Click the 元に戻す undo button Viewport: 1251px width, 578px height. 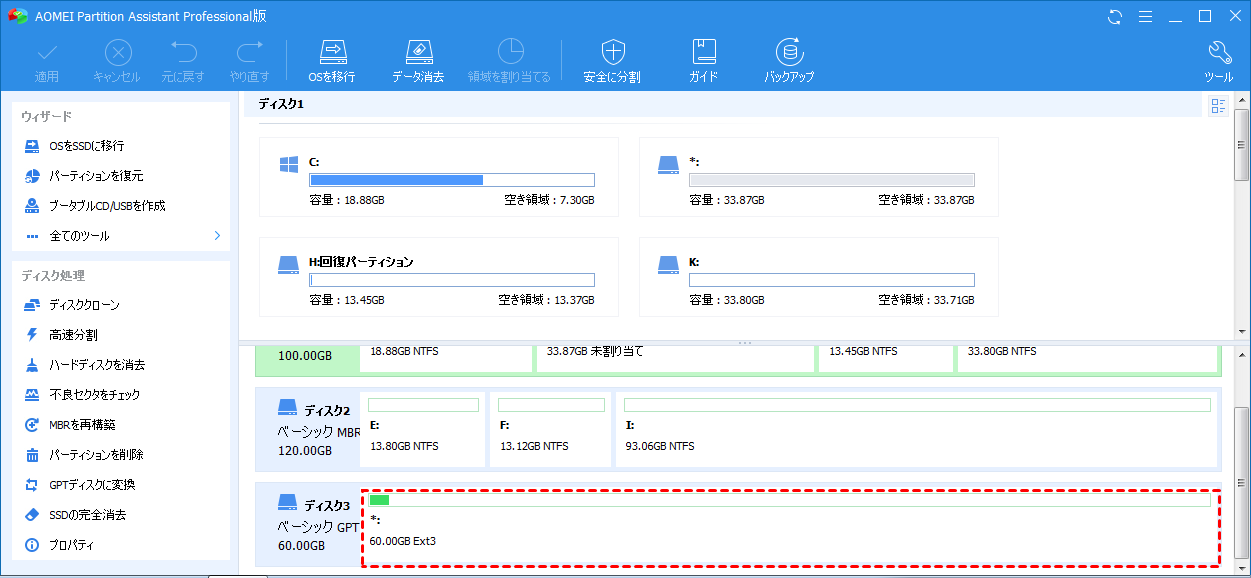(183, 61)
